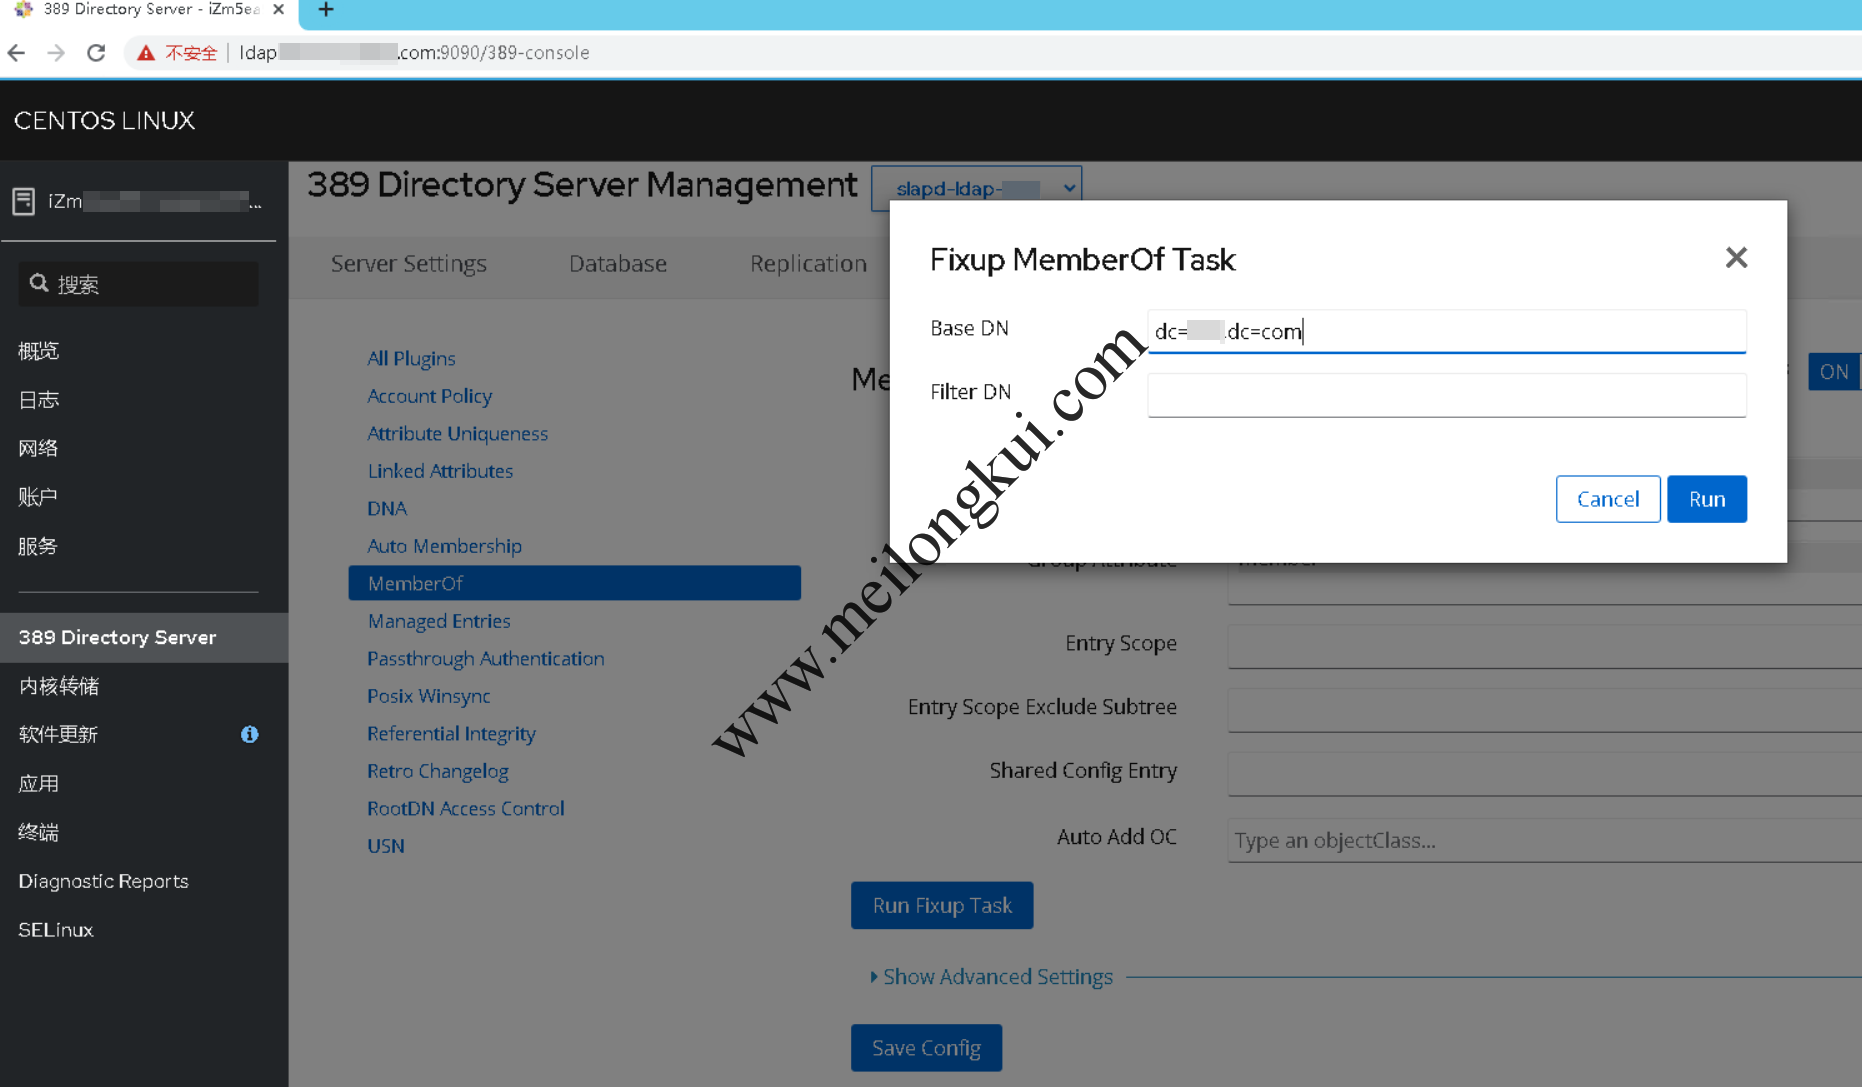
Task: Click the host server icon in sidebar
Action: click(24, 201)
